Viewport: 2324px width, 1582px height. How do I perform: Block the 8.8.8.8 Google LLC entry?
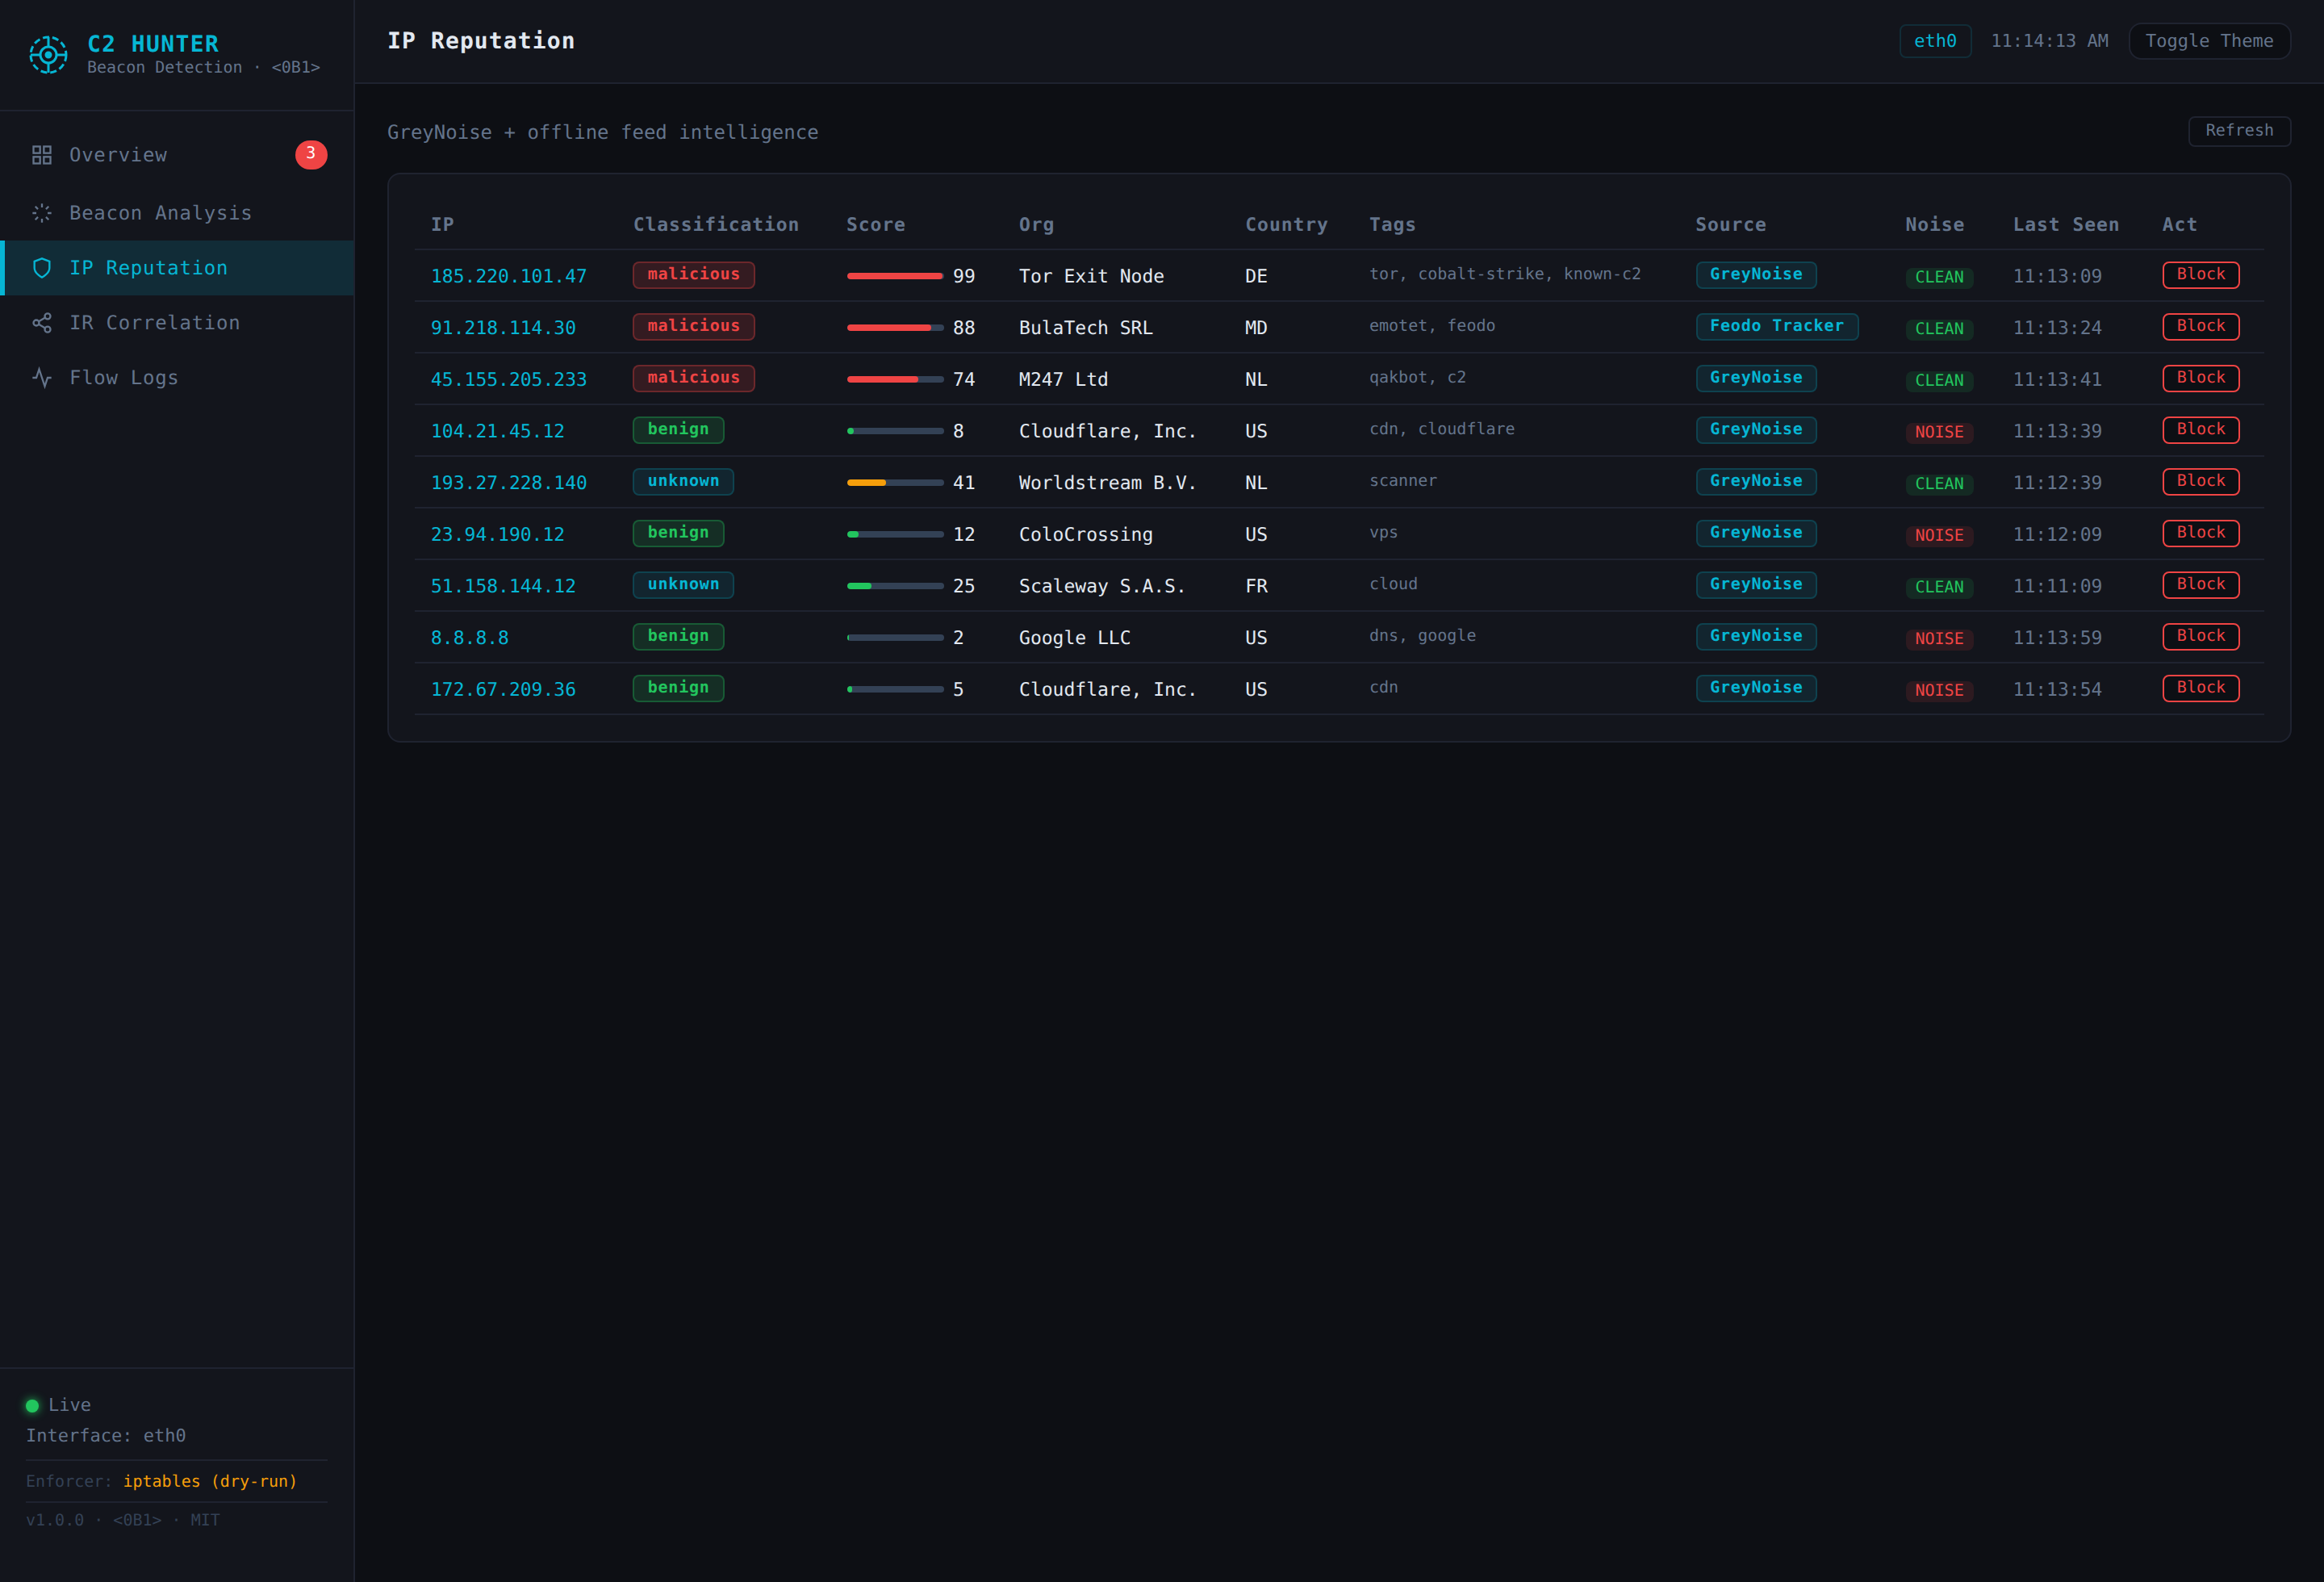tap(2200, 637)
